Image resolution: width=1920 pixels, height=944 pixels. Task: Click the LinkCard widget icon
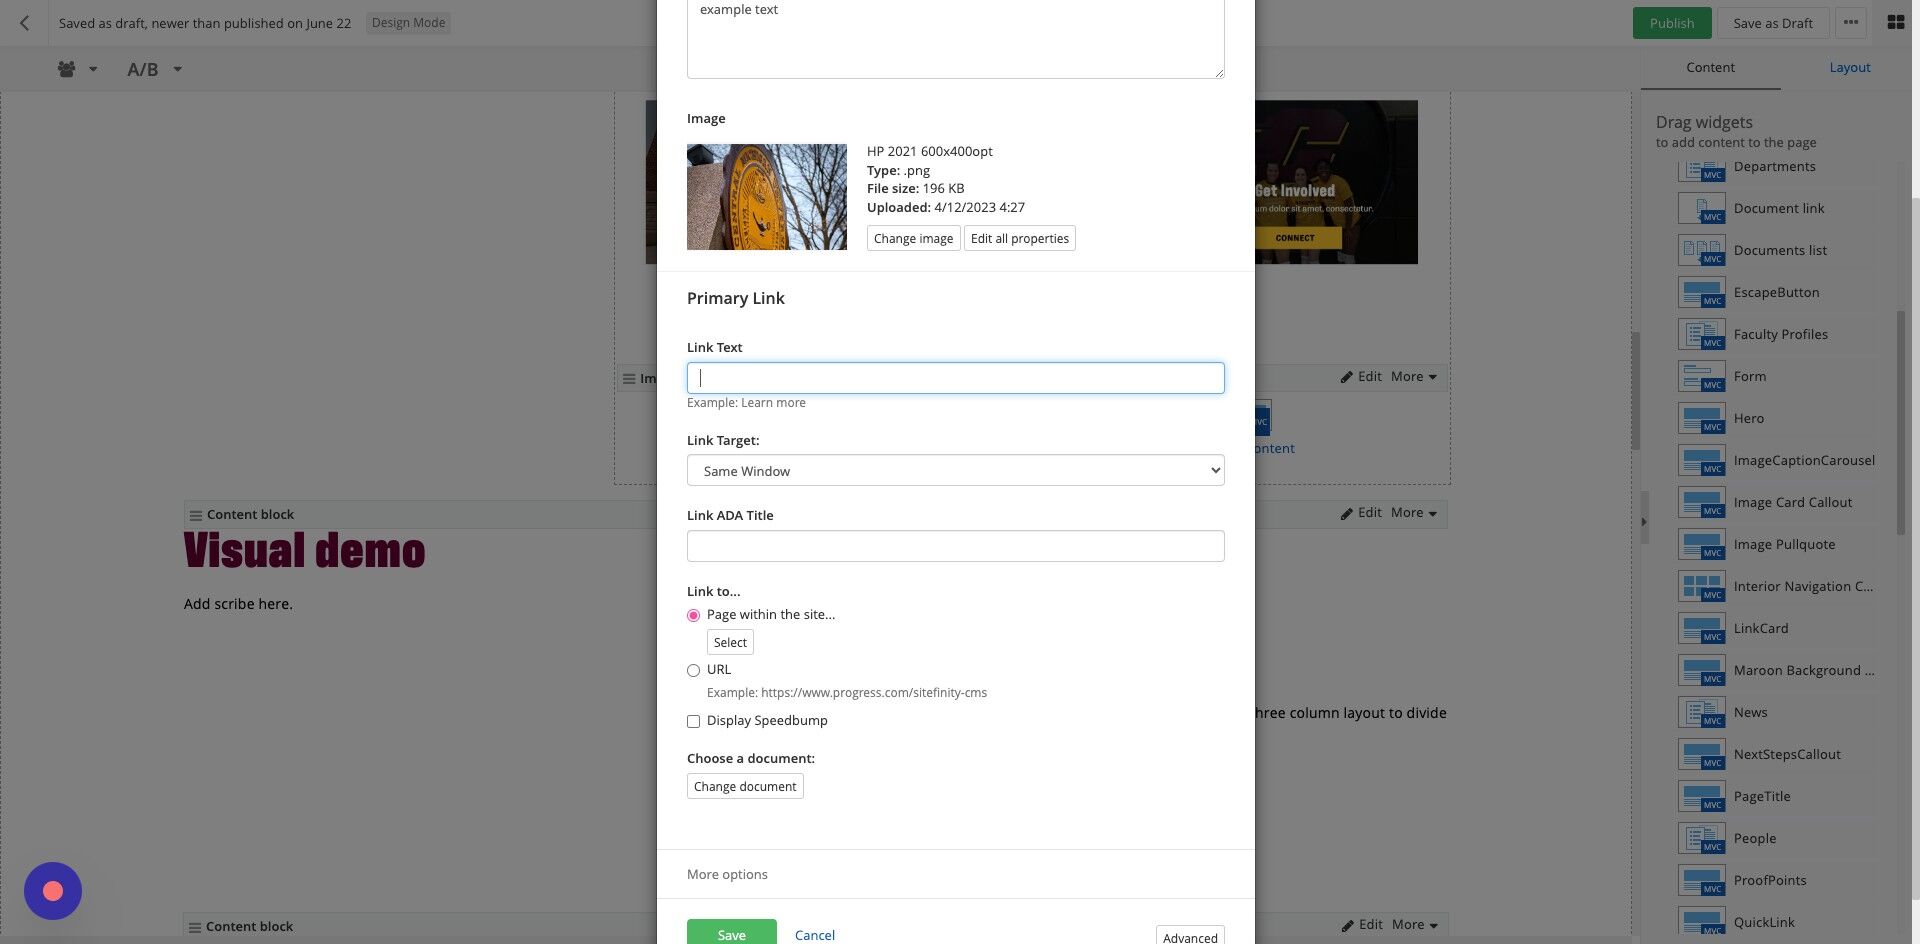(1701, 628)
